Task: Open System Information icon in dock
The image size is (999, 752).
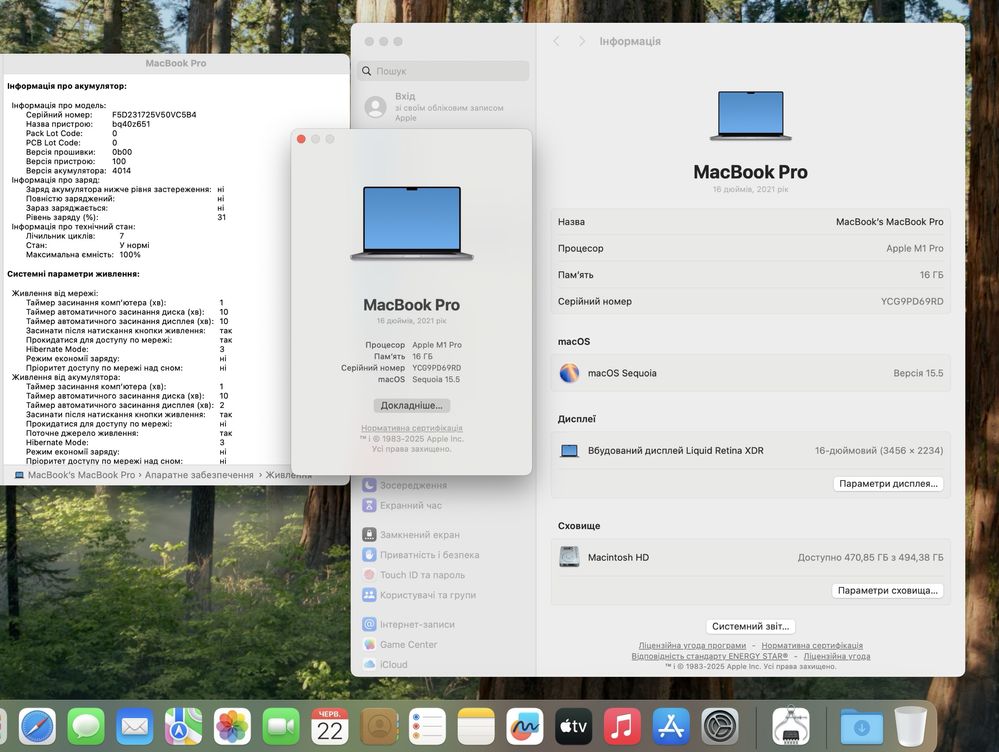Action: coord(791,727)
